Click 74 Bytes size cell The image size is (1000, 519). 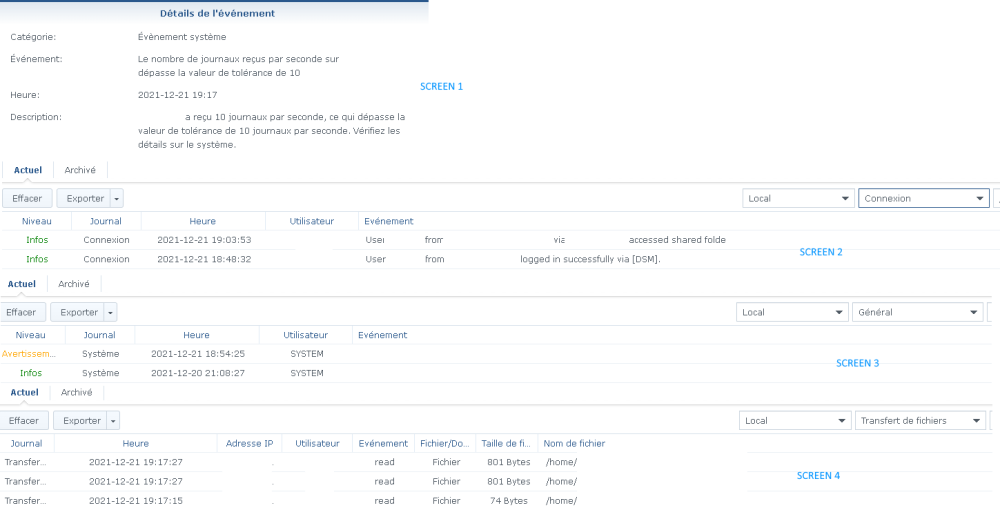click(509, 502)
